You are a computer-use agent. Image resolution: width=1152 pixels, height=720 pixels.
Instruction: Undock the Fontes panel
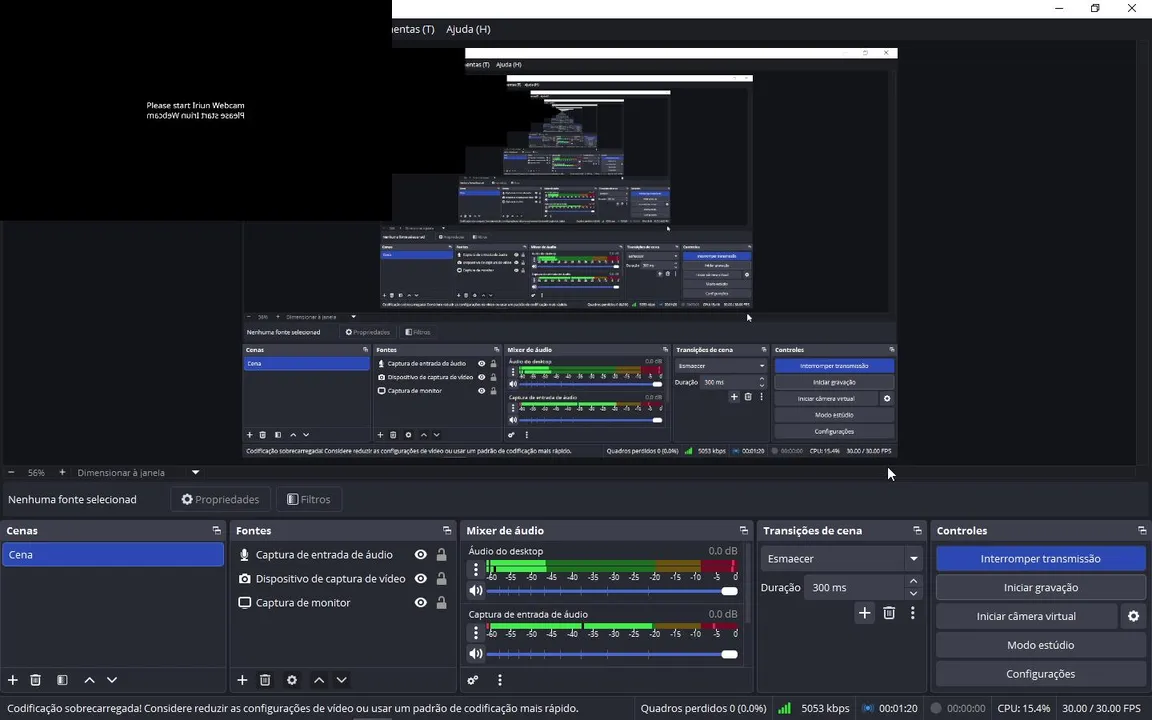(447, 530)
